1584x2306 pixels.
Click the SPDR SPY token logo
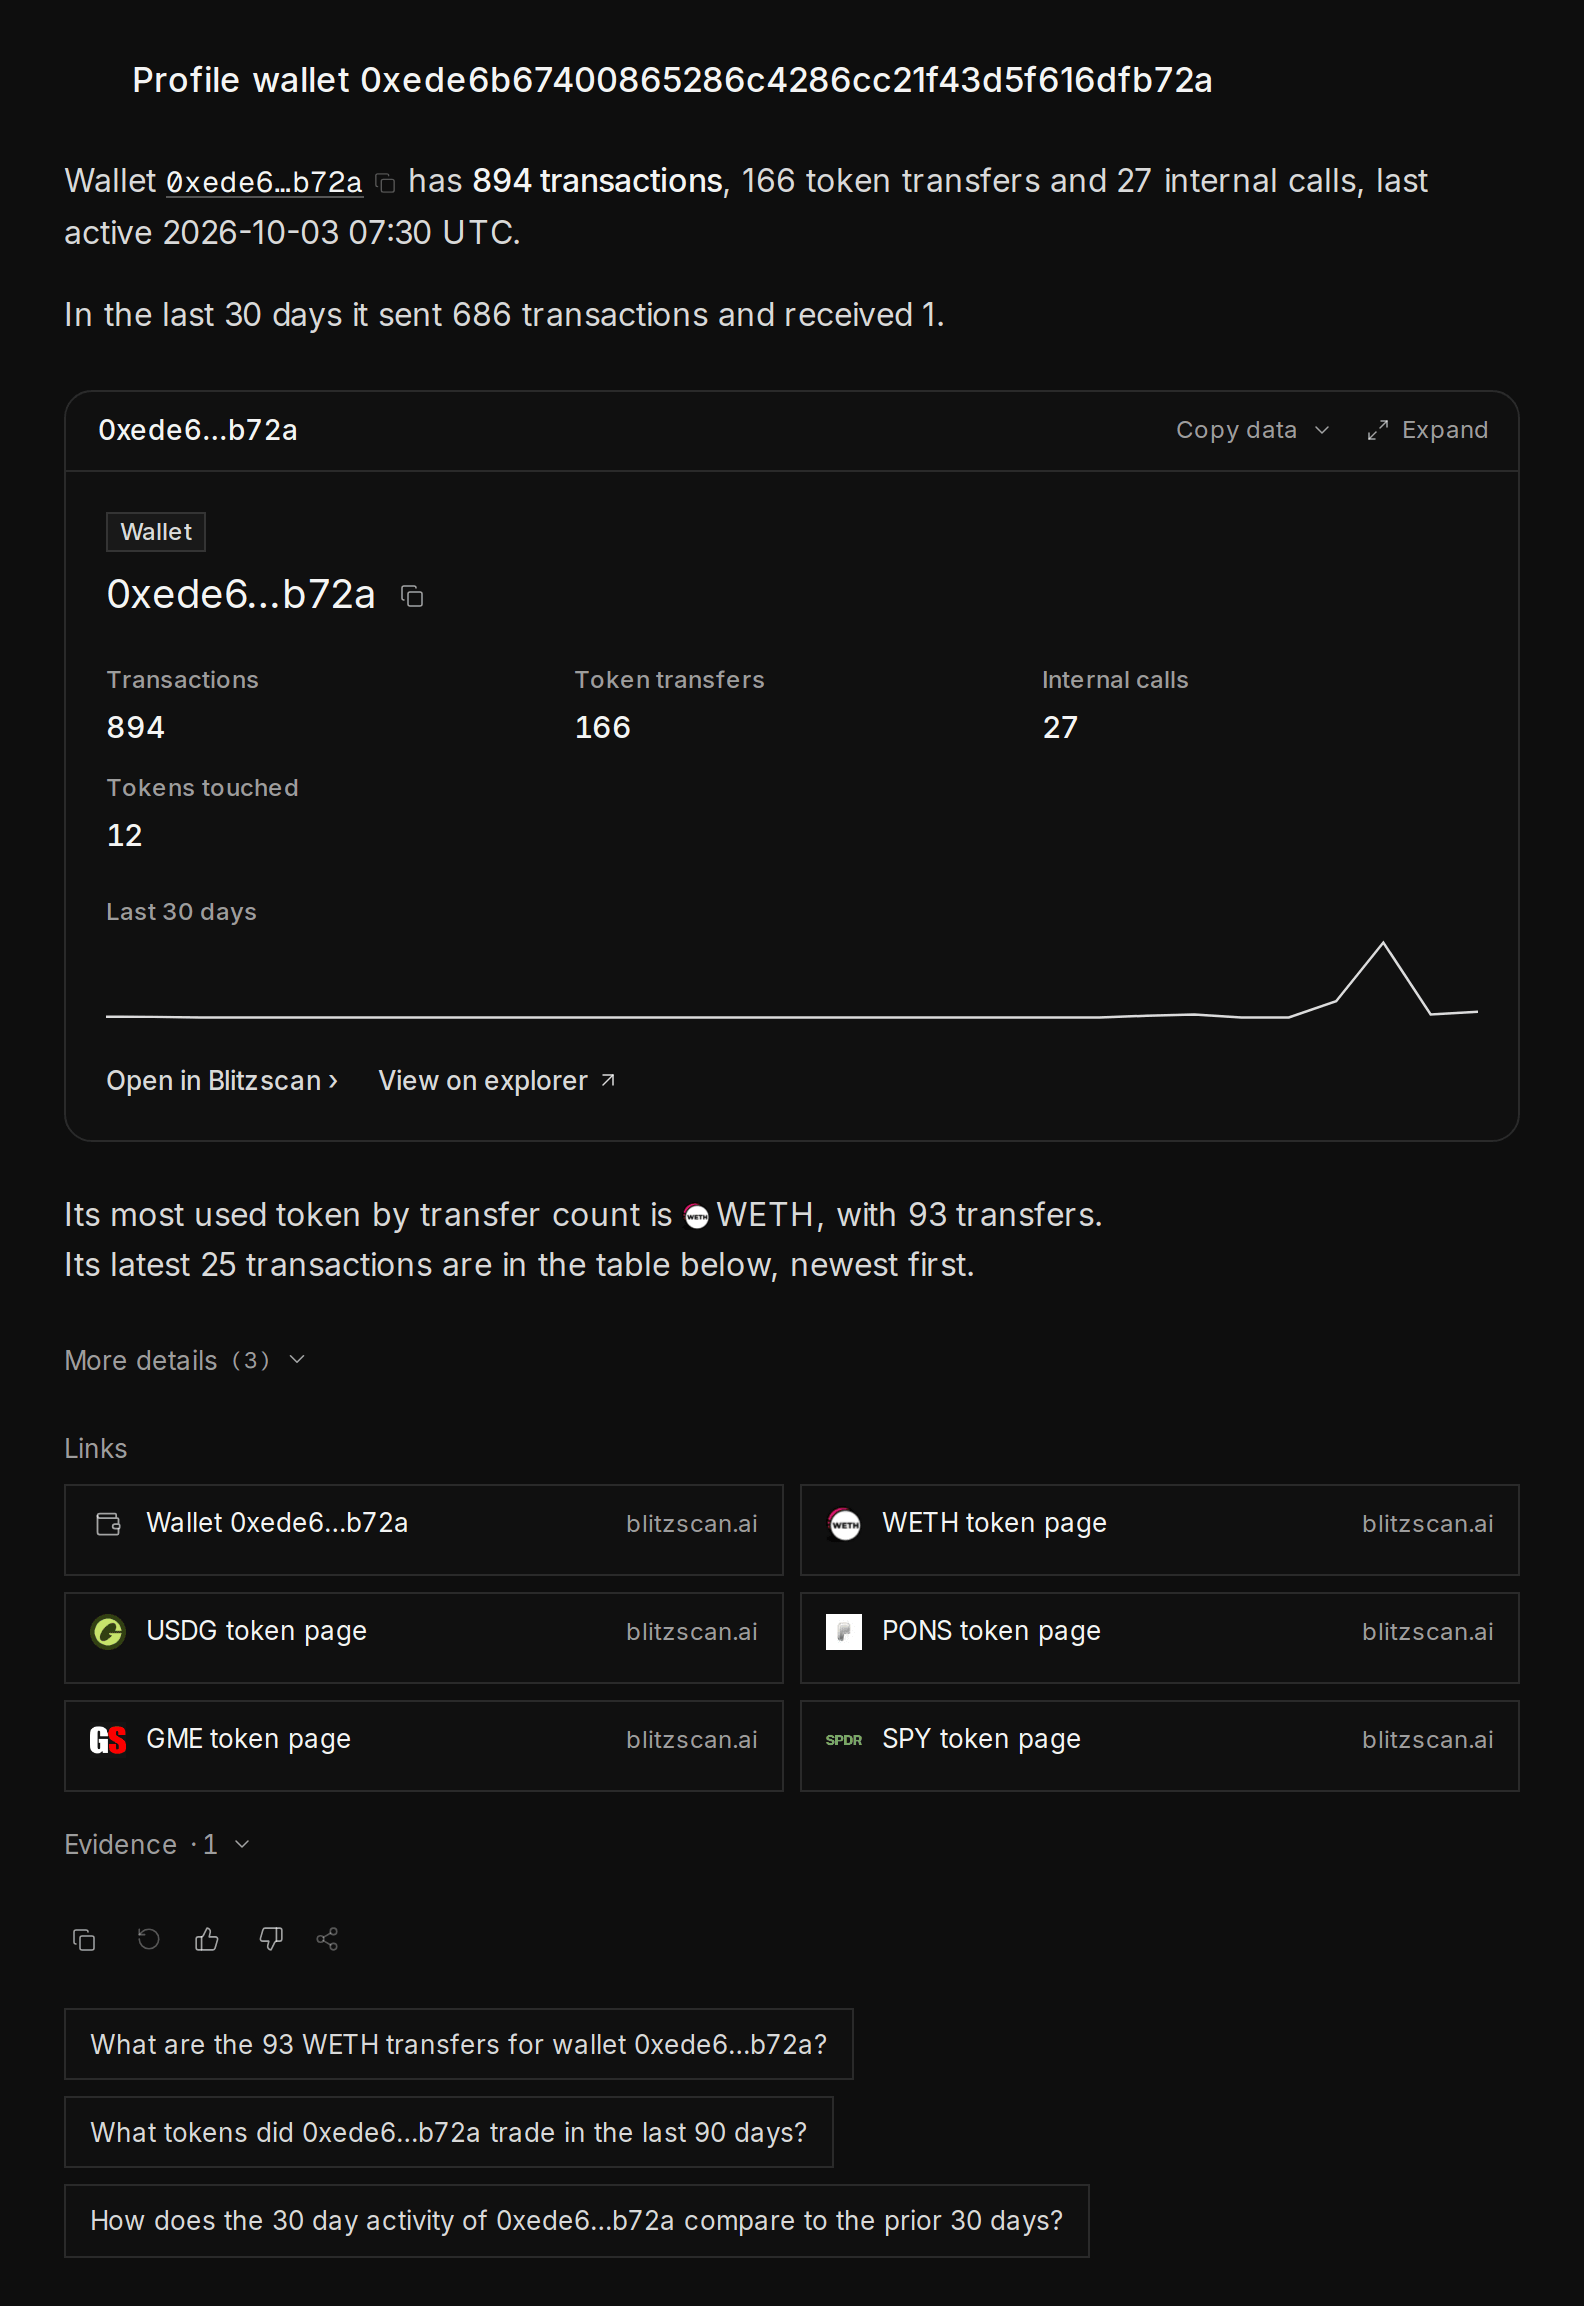pos(844,1740)
